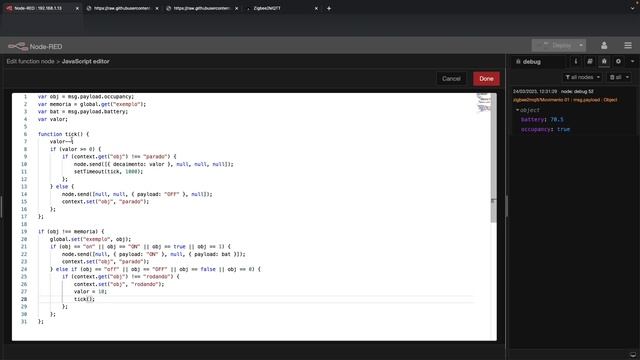Open the Deploy options dropdown arrow
Screen dimensions: 640x360
click(581, 45)
